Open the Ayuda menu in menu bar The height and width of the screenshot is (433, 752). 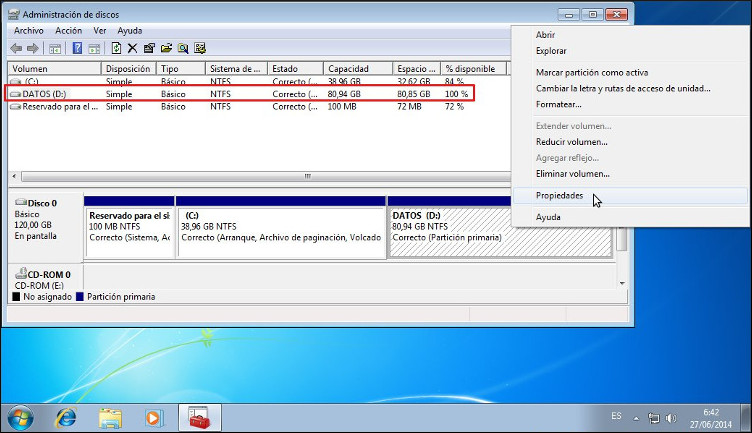[x=129, y=31]
